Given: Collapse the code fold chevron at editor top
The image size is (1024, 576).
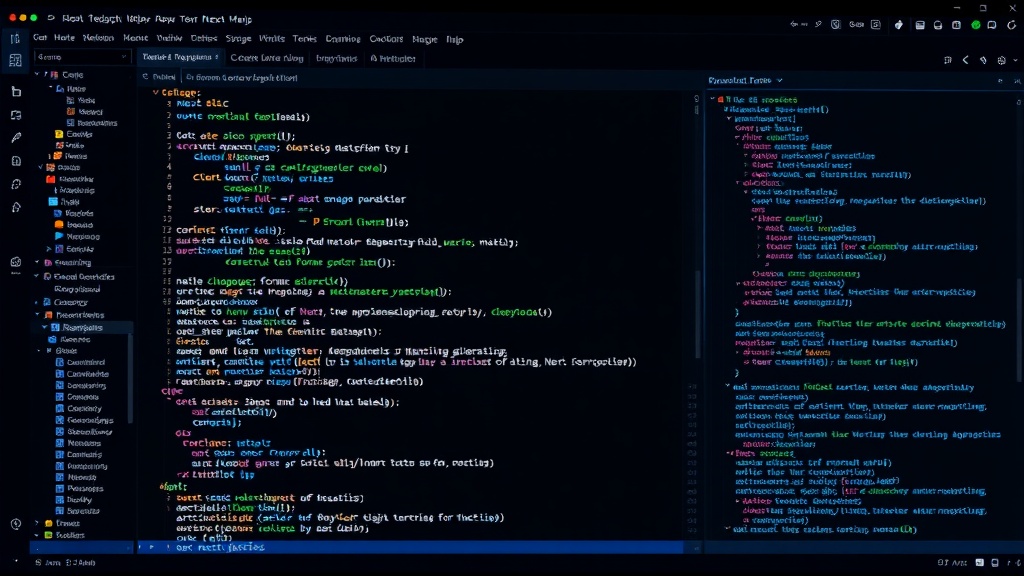Looking at the screenshot, I should 155,93.
